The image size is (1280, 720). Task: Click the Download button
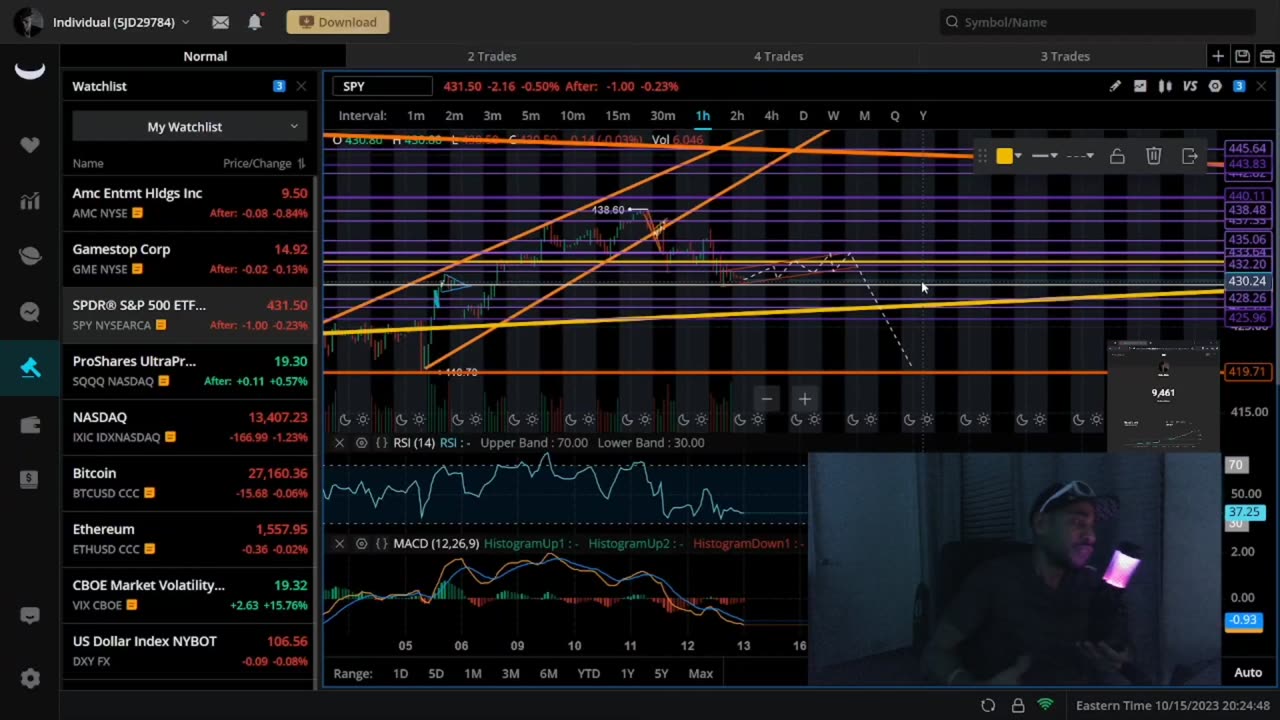(338, 22)
